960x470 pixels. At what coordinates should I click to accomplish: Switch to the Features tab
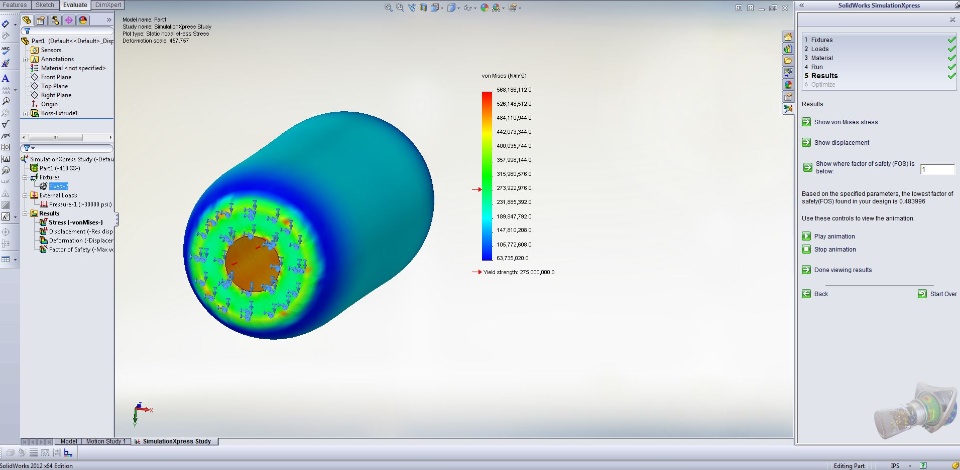click(15, 5)
